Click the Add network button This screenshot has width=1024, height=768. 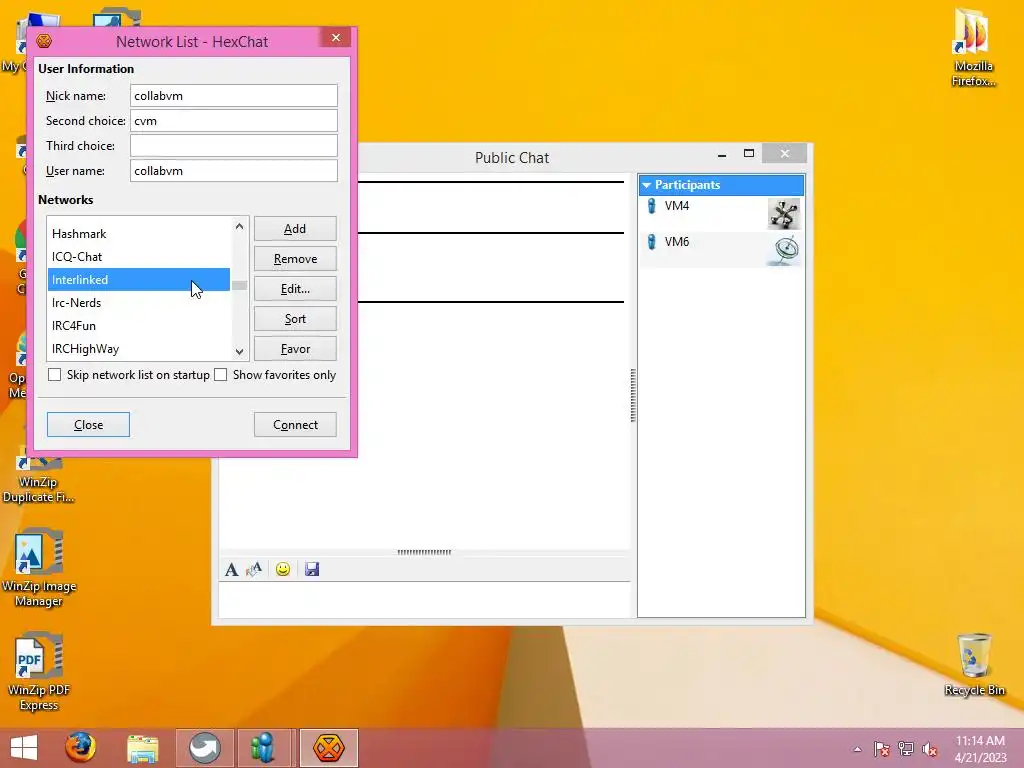click(295, 229)
